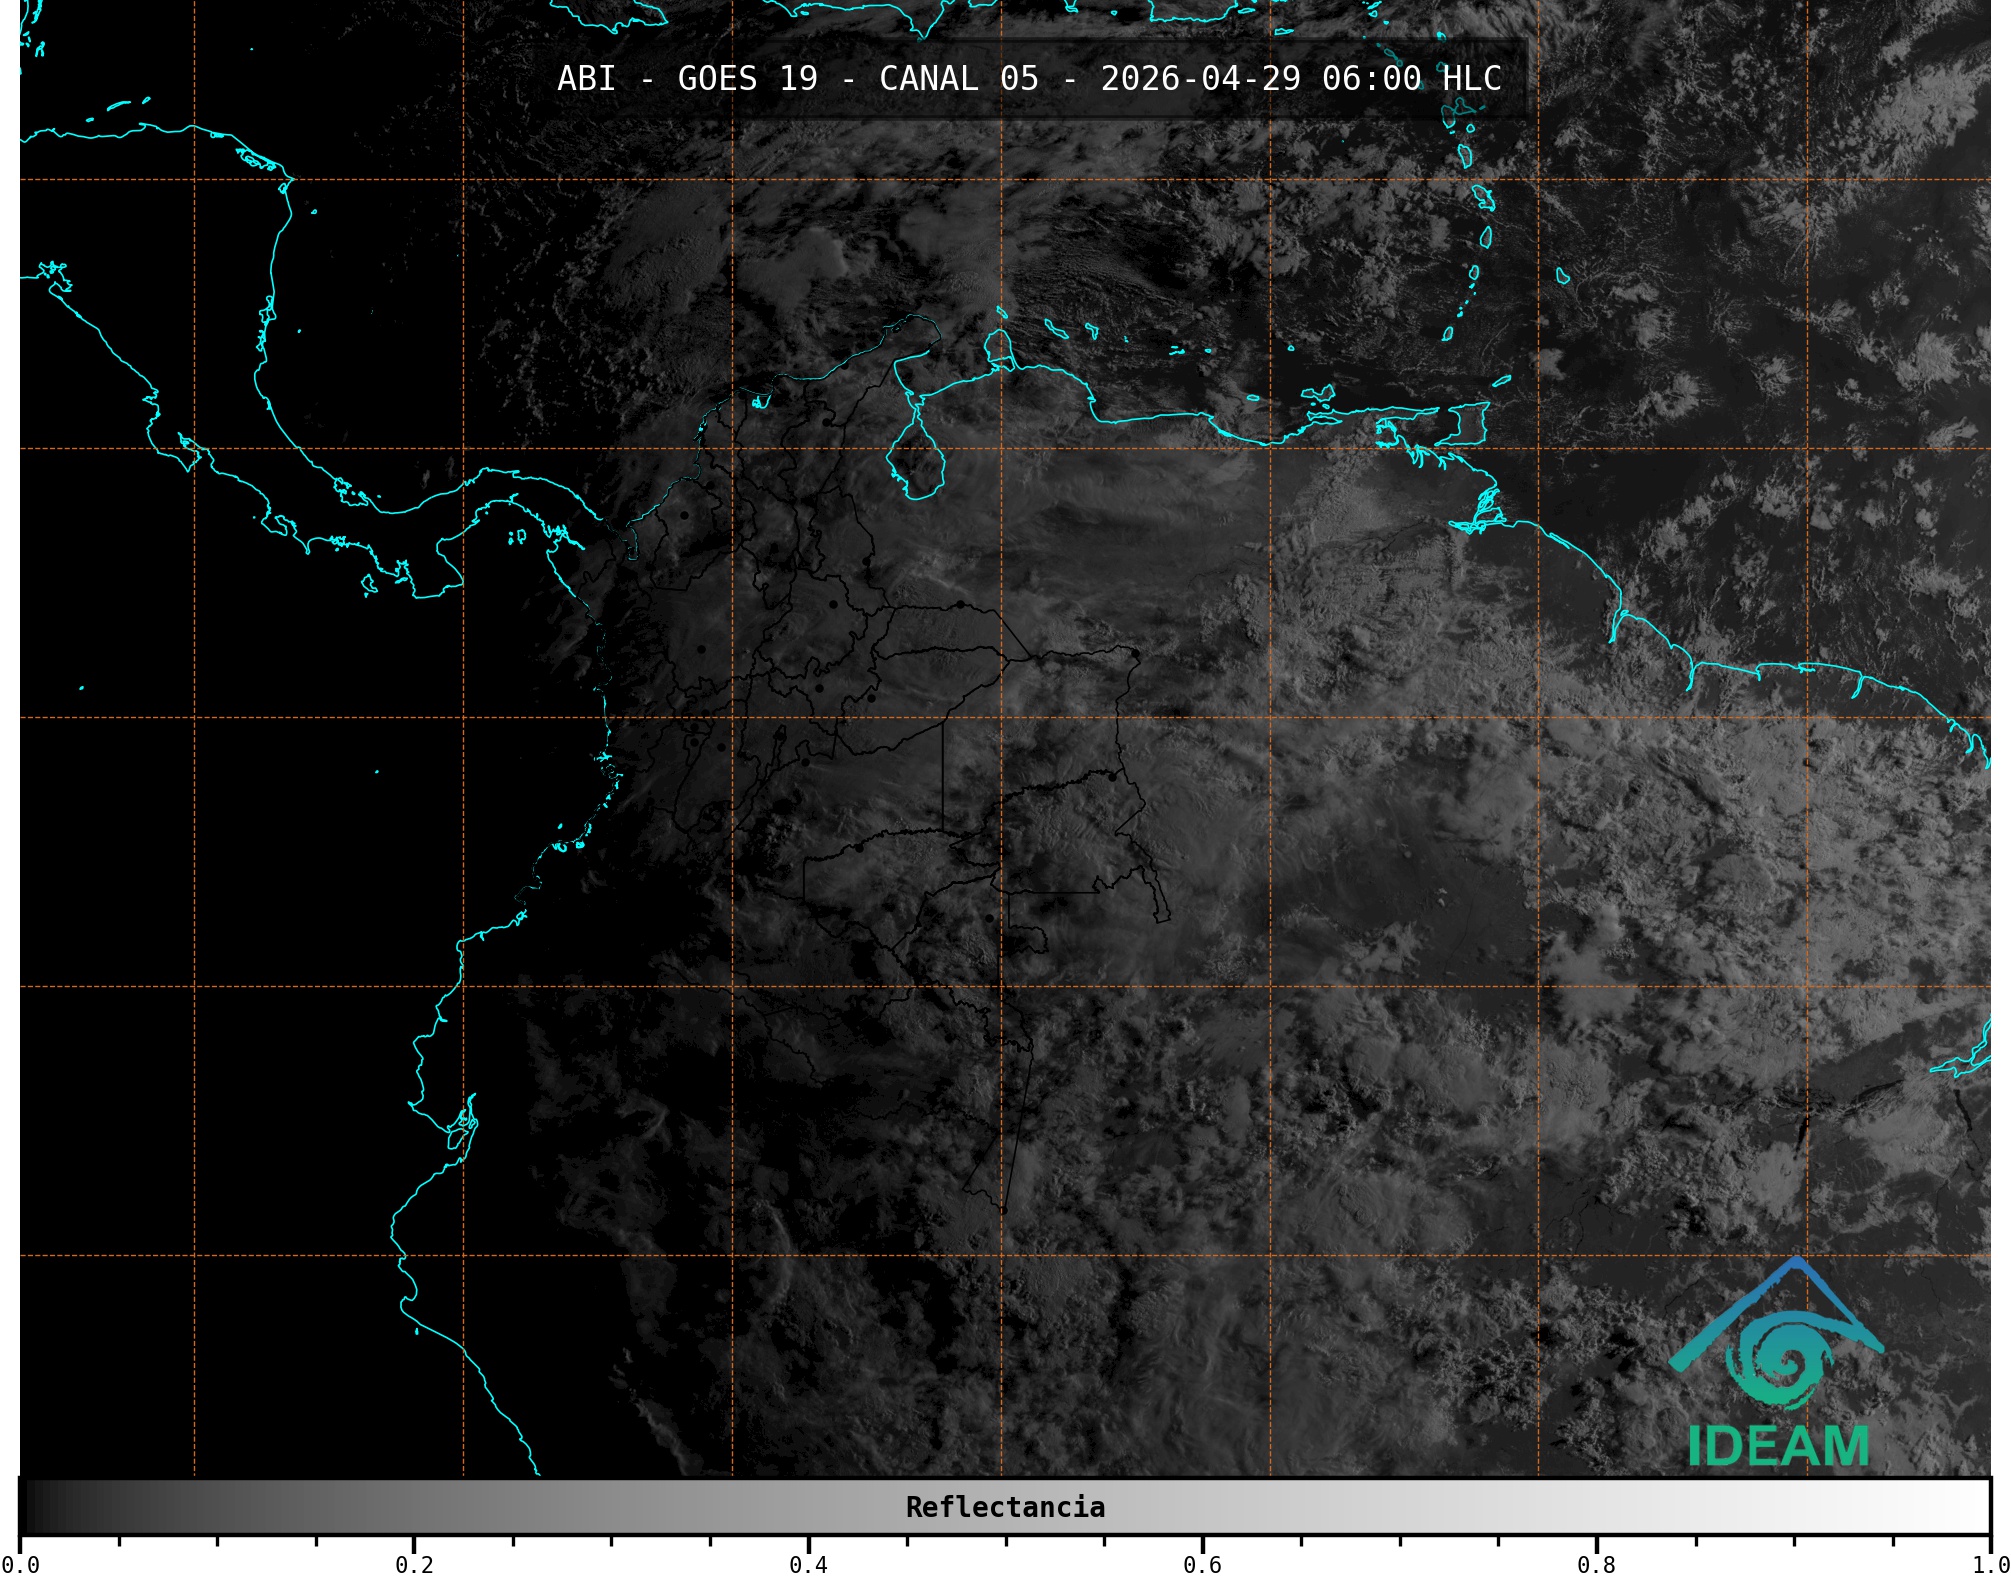The image size is (2011, 1577).
Task: Click the 1.0 label at colorbar end
Action: point(1990,1564)
